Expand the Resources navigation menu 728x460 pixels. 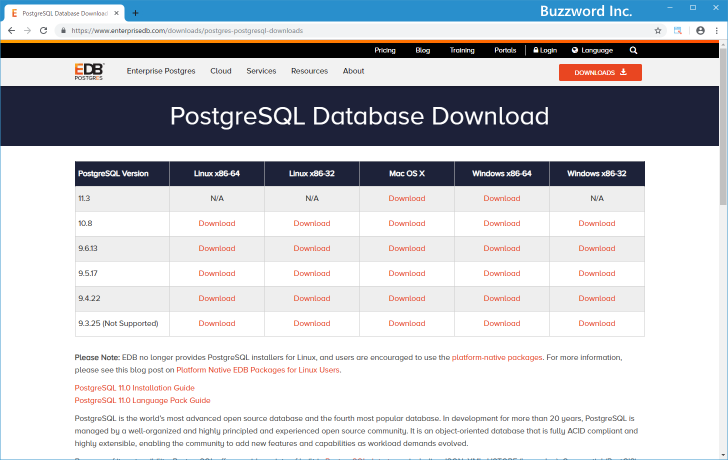(x=309, y=72)
